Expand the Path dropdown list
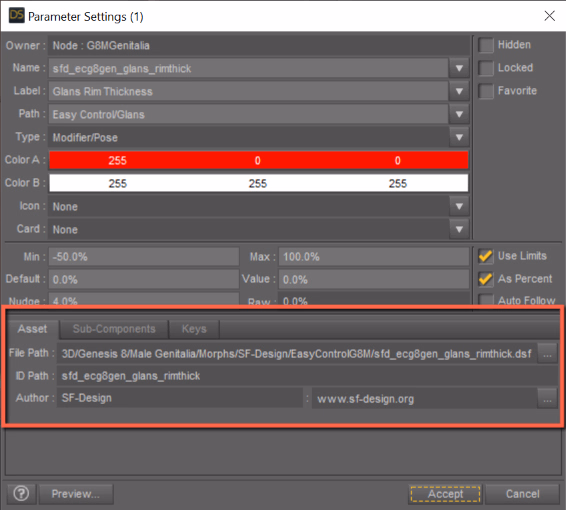Viewport: 566px width, 510px height. 459,114
